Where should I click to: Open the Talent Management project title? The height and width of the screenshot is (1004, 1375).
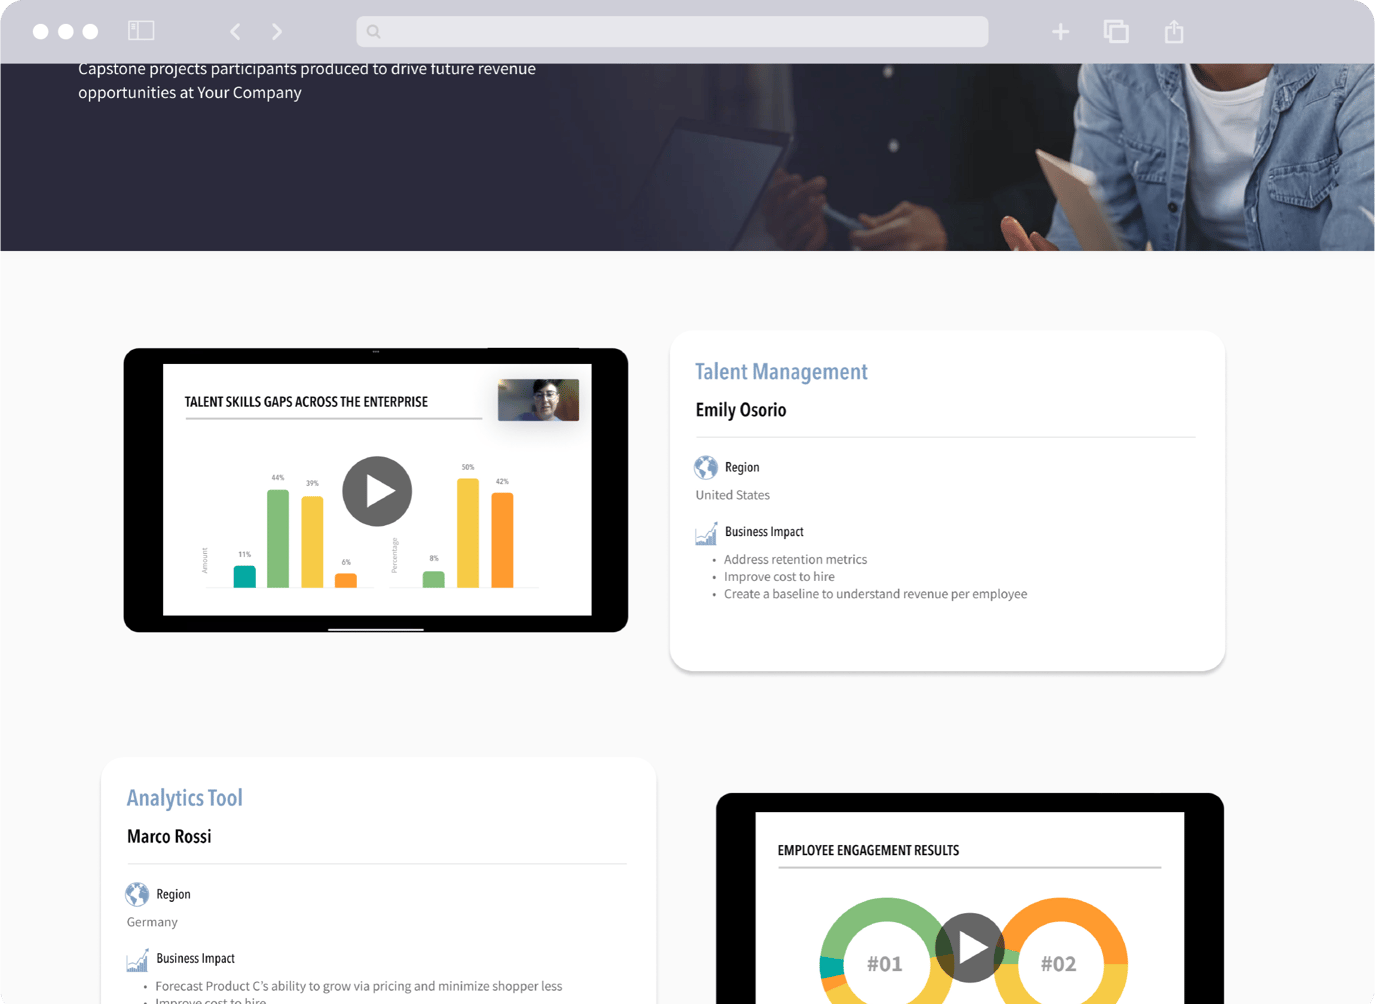pyautogui.click(x=781, y=372)
